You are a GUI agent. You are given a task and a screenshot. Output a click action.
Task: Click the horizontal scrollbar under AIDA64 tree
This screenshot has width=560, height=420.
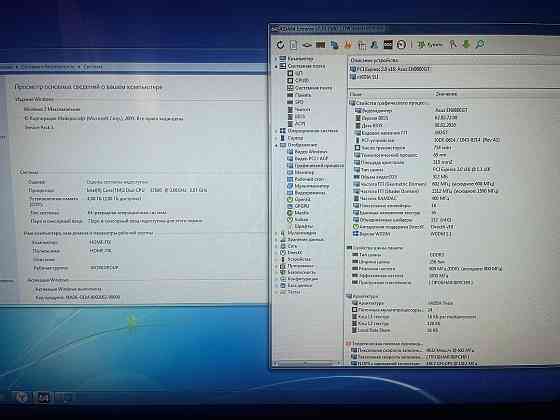[307, 364]
